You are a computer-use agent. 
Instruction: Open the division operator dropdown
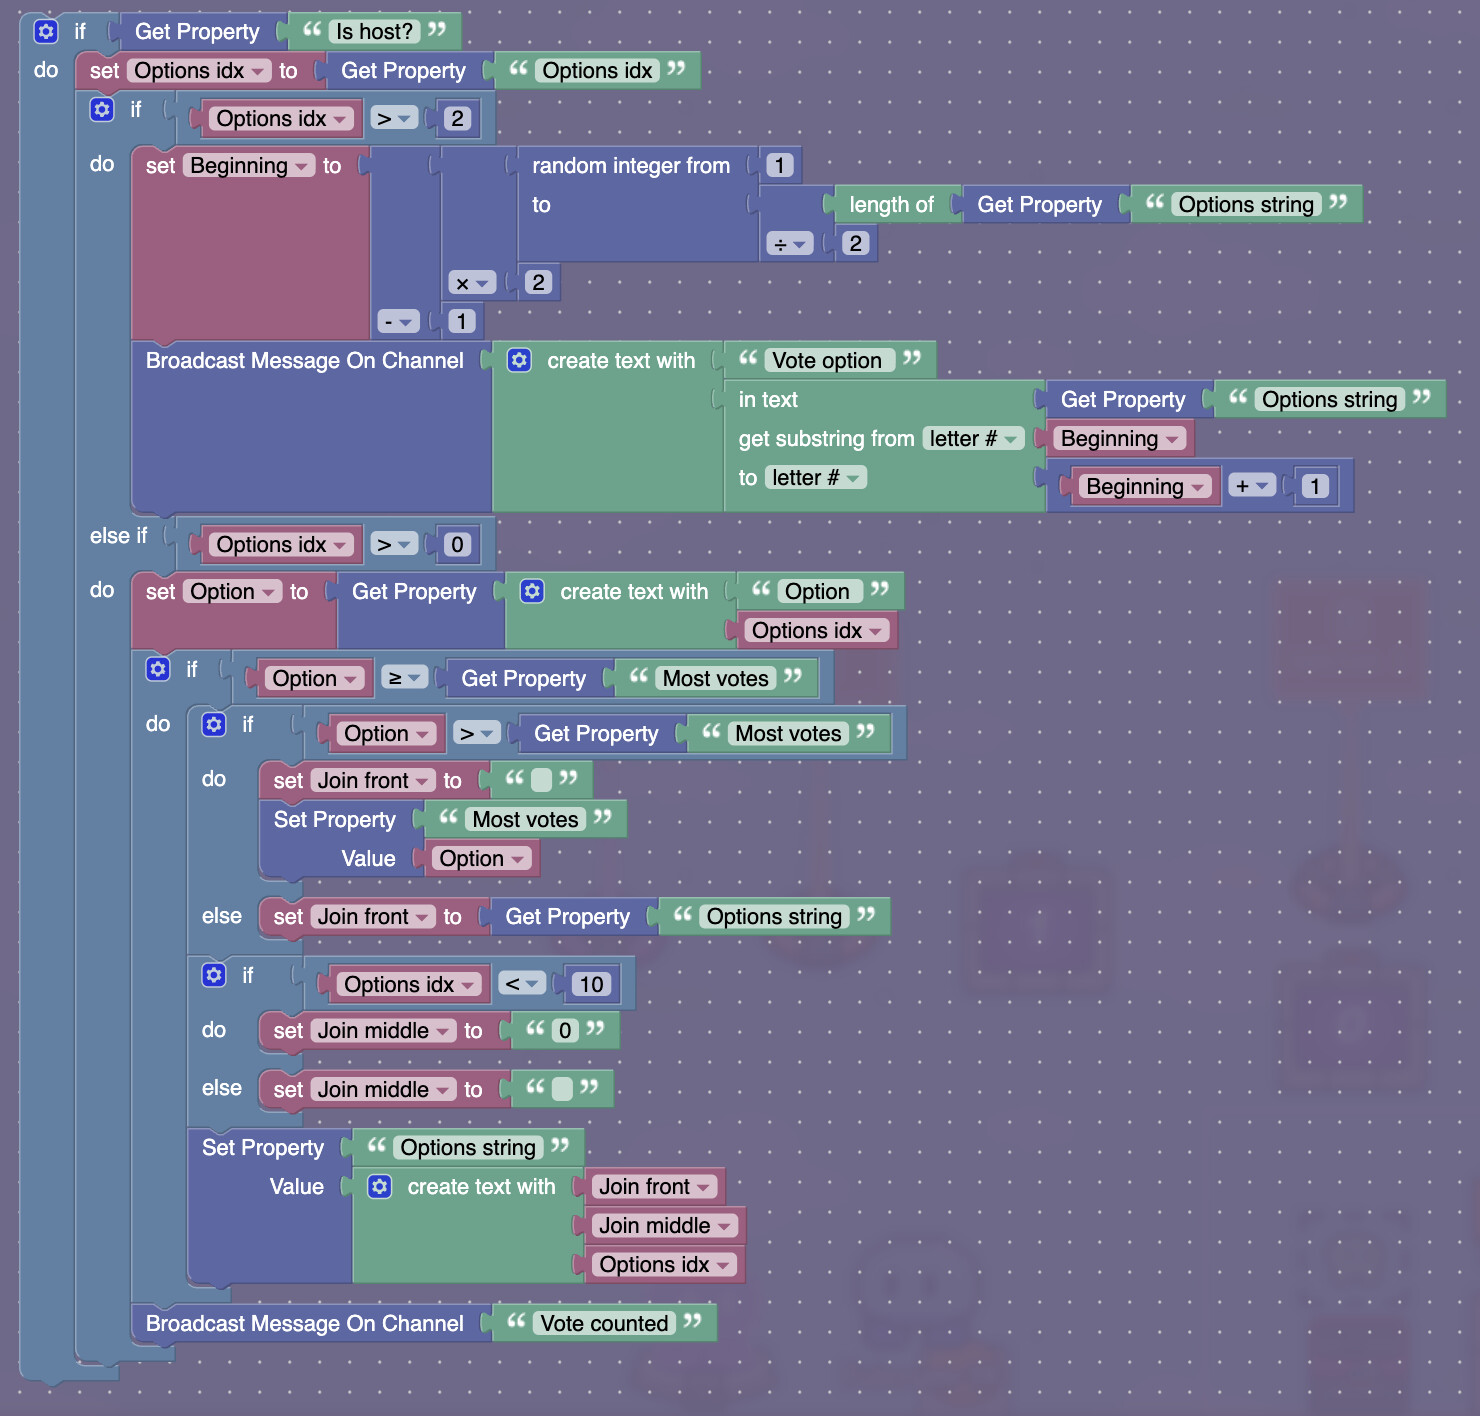(x=789, y=244)
